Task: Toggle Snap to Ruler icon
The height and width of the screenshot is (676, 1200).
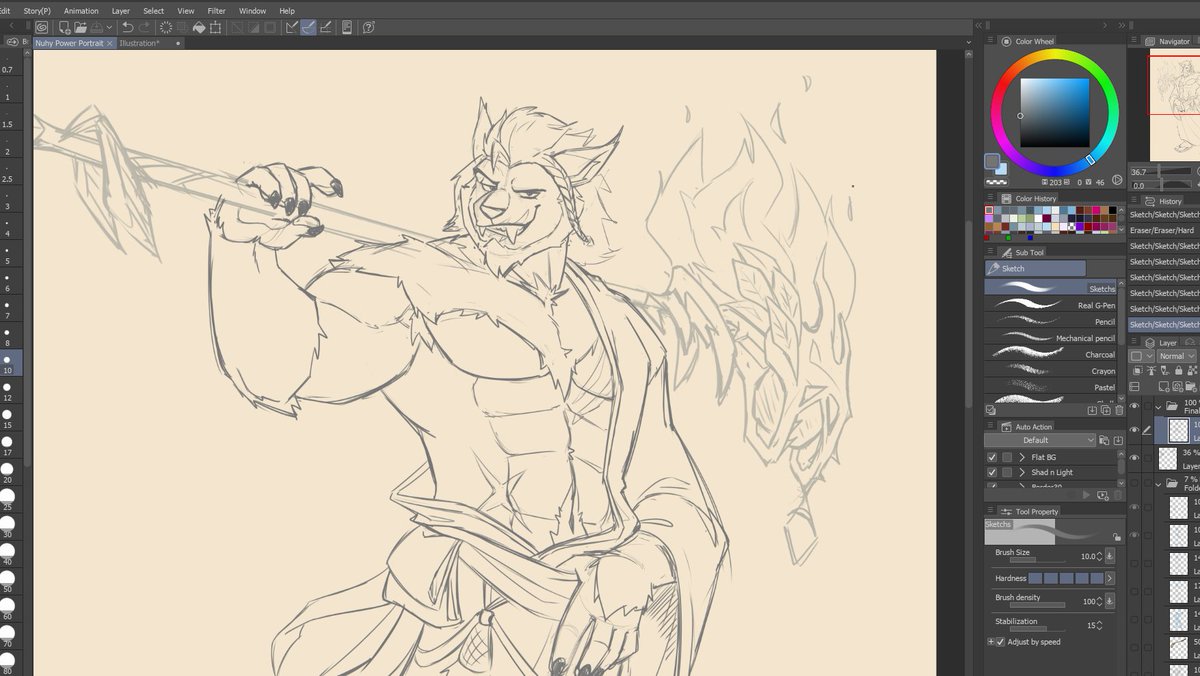Action: pos(292,27)
